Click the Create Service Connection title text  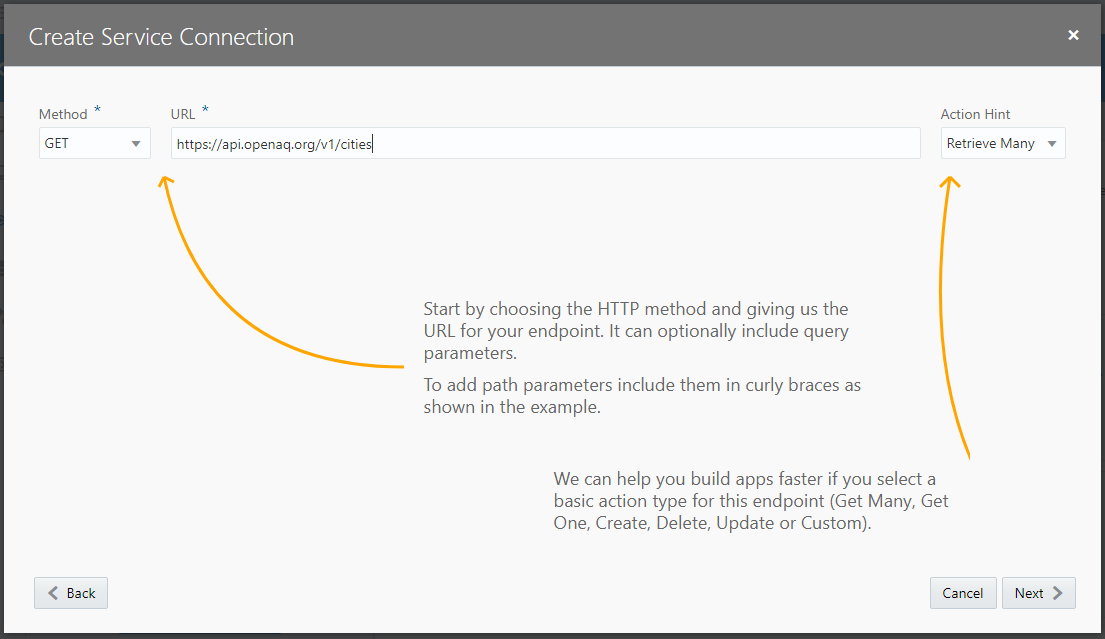(161, 38)
